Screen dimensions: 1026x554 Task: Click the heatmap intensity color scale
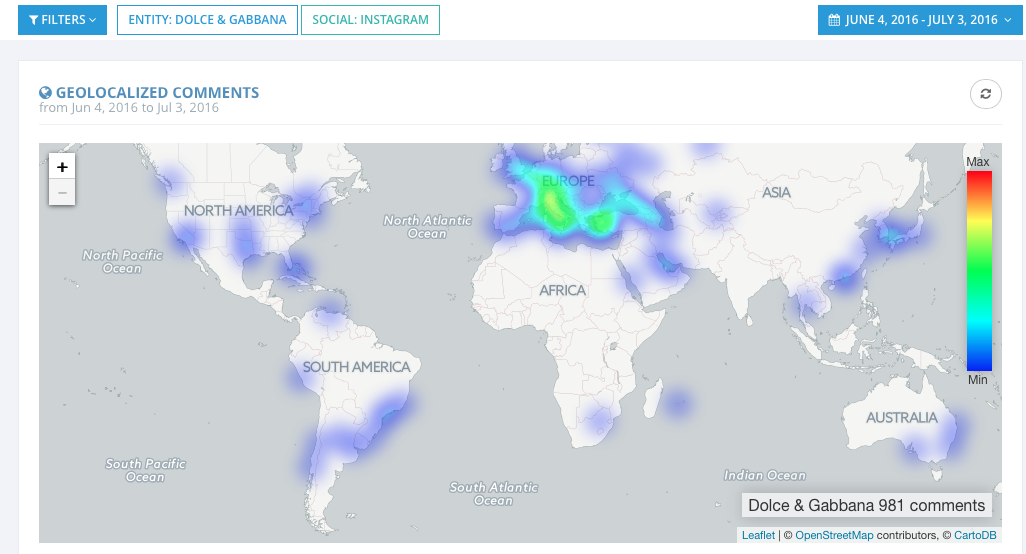(x=979, y=271)
